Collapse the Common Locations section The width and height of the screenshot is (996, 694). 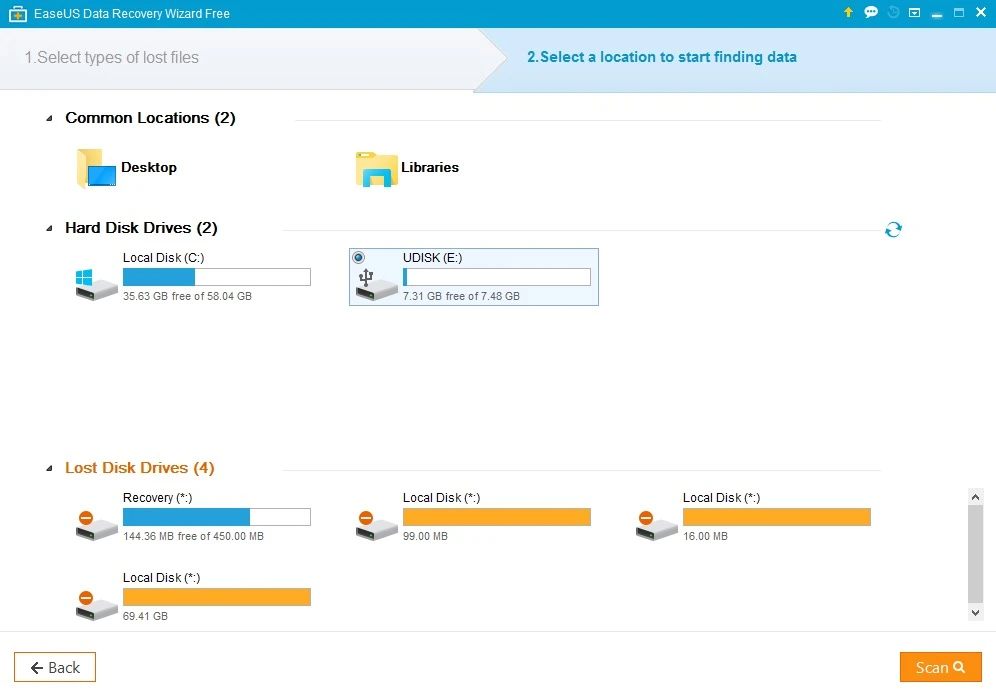pyautogui.click(x=50, y=119)
